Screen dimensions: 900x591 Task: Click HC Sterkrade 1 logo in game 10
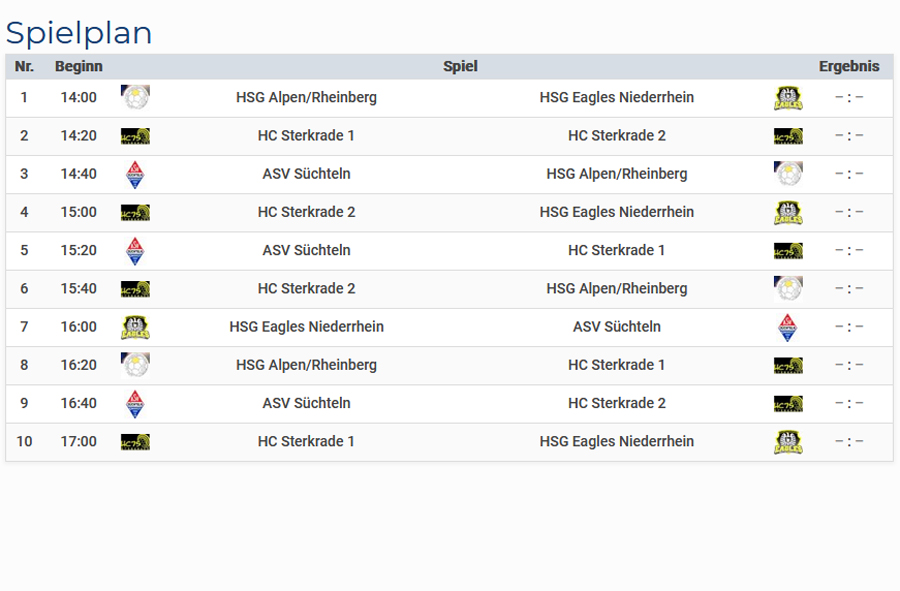(135, 442)
